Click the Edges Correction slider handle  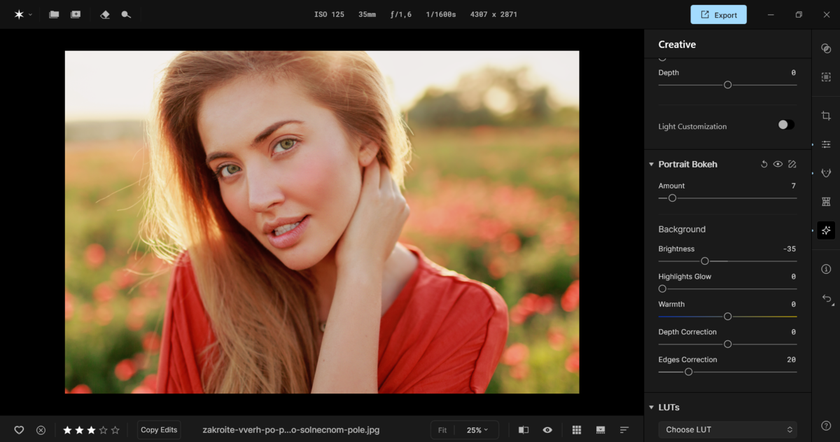pyautogui.click(x=688, y=372)
